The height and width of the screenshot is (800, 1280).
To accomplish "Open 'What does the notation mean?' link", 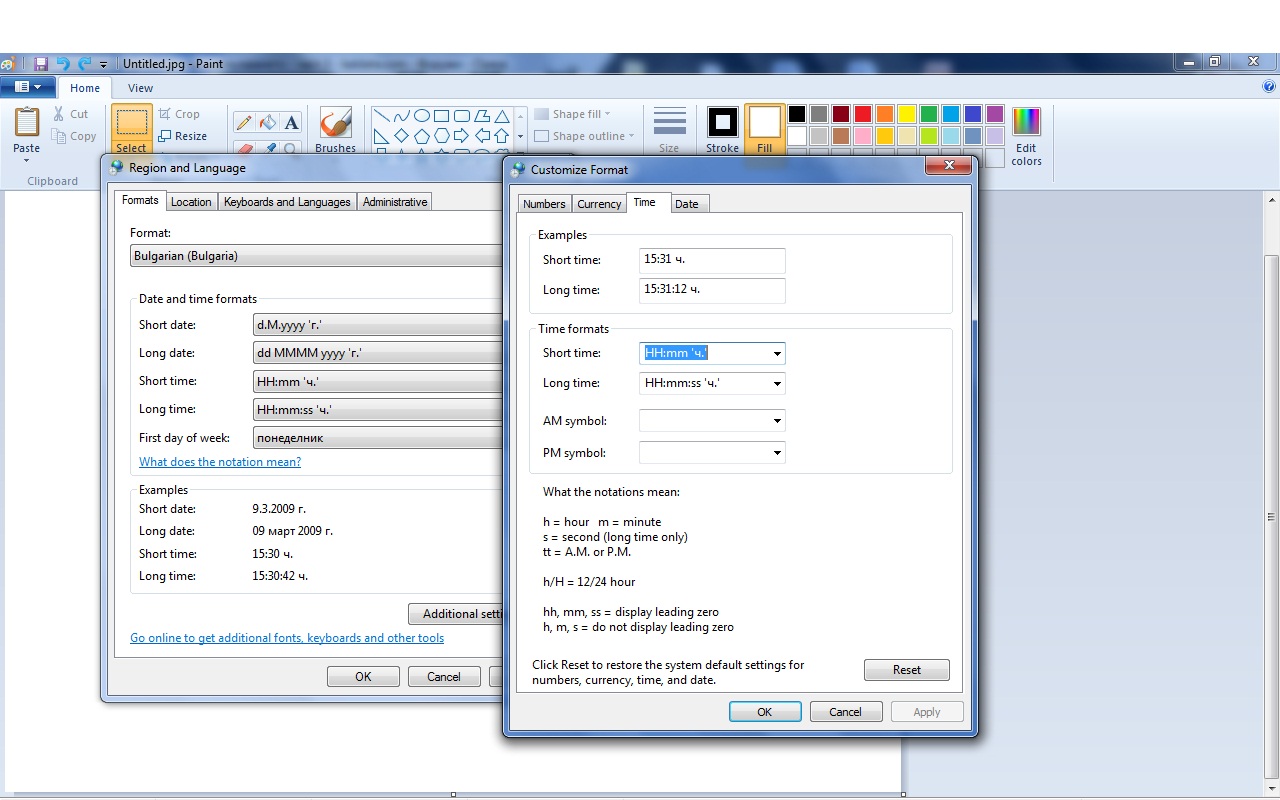I will pyautogui.click(x=220, y=462).
